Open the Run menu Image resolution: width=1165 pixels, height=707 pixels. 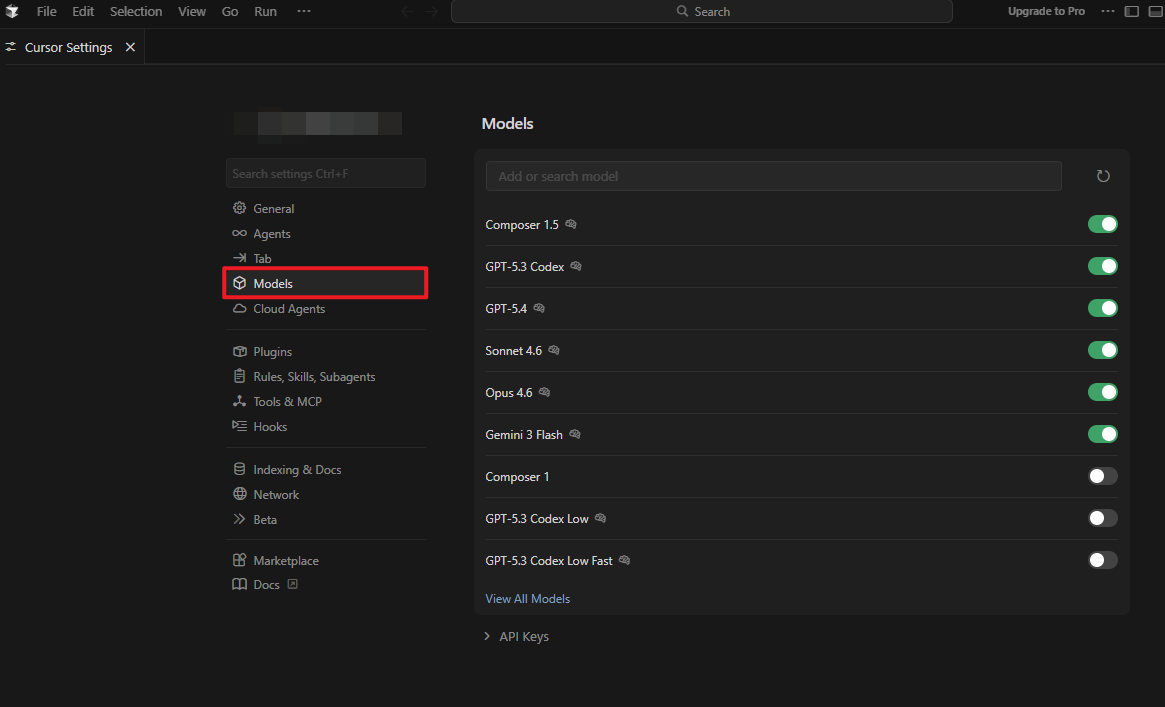coord(265,11)
